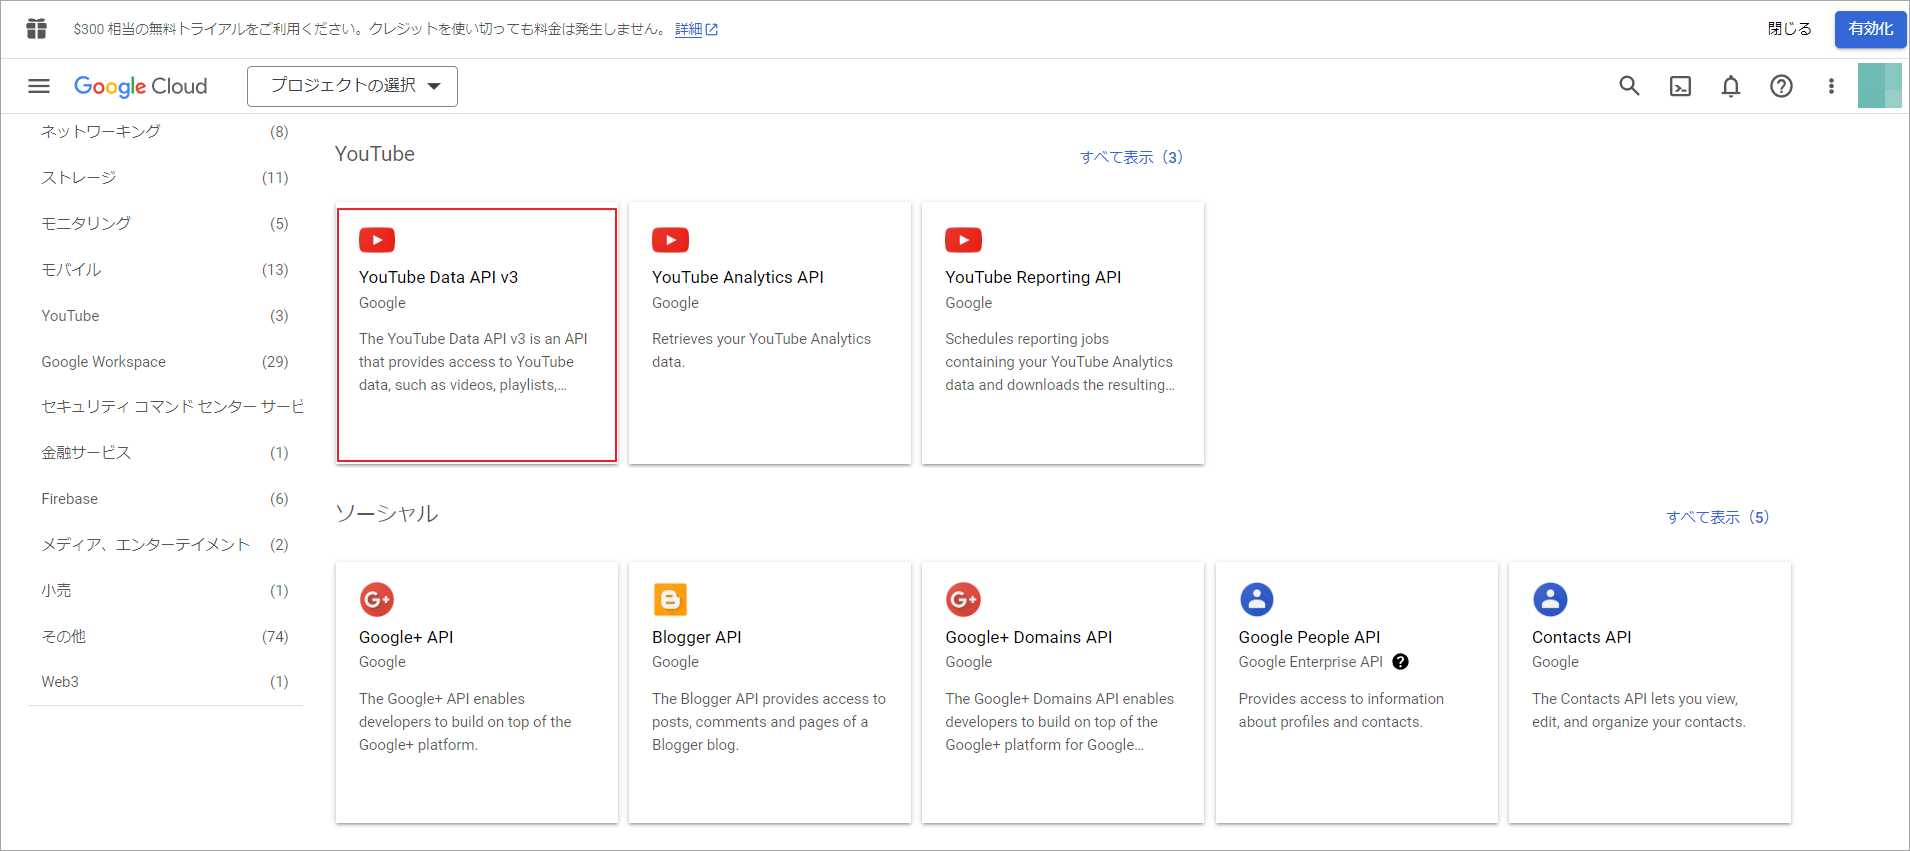Click the Contacts API person icon
This screenshot has width=1910, height=851.
tap(1550, 600)
